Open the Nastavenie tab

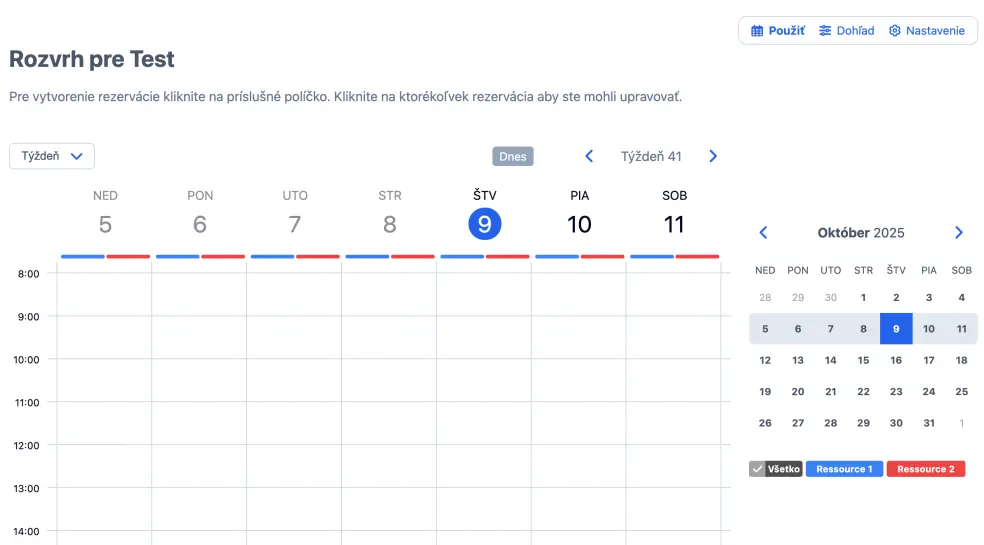coord(926,31)
